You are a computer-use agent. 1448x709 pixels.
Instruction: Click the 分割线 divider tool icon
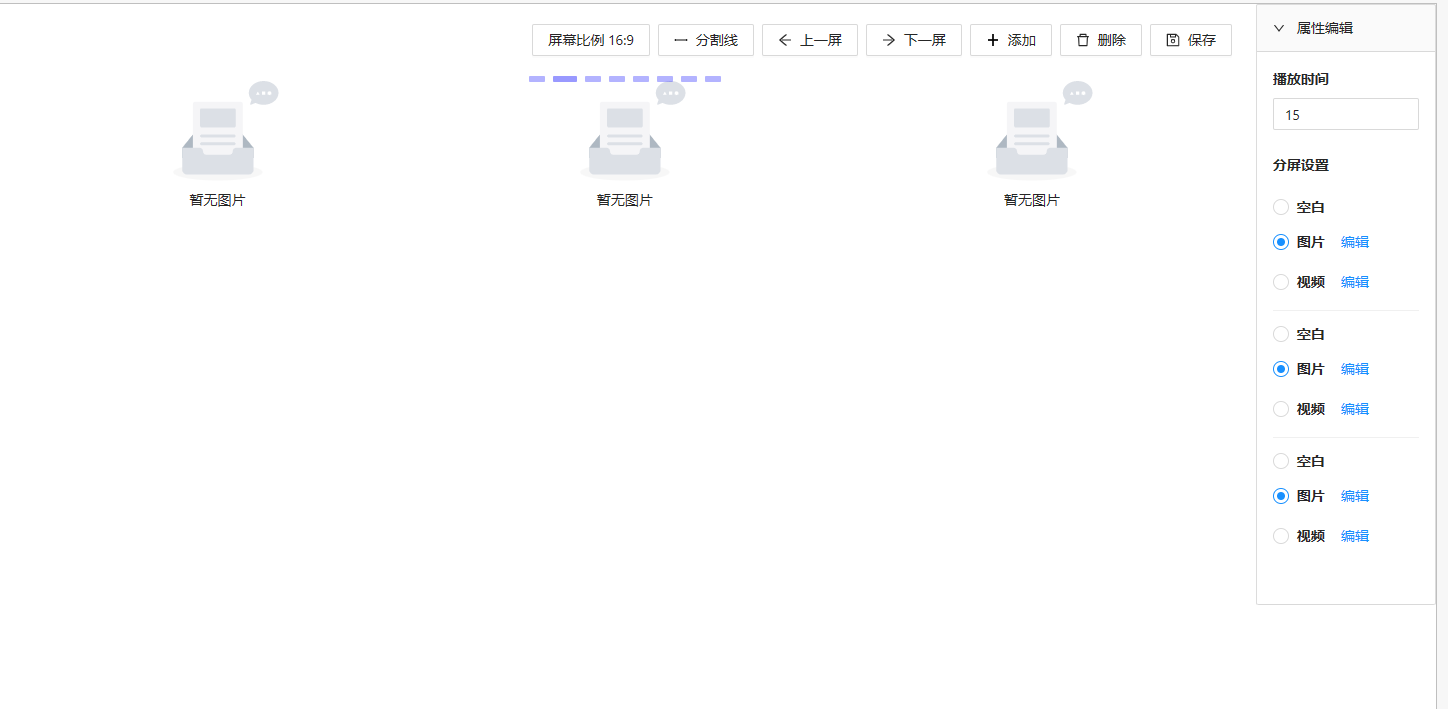coord(682,40)
